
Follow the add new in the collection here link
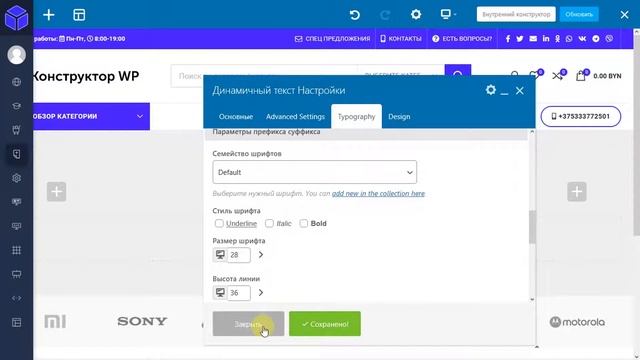(378, 193)
